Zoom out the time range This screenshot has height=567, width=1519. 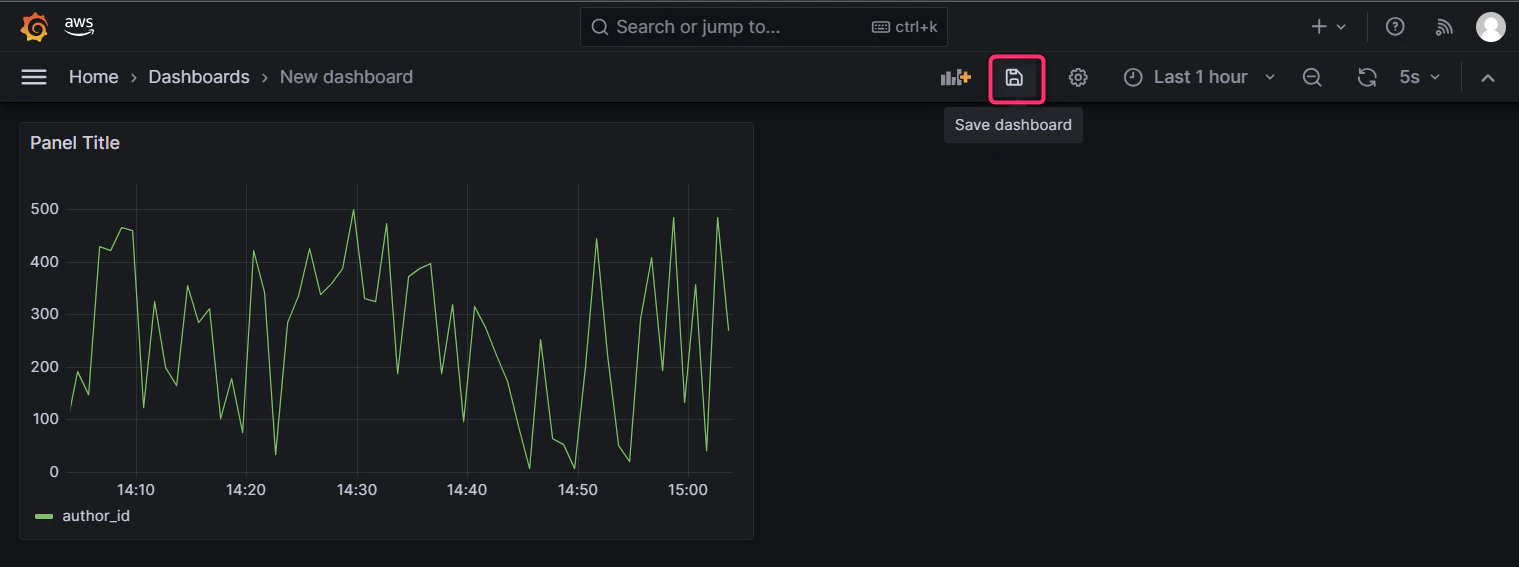(x=1312, y=77)
